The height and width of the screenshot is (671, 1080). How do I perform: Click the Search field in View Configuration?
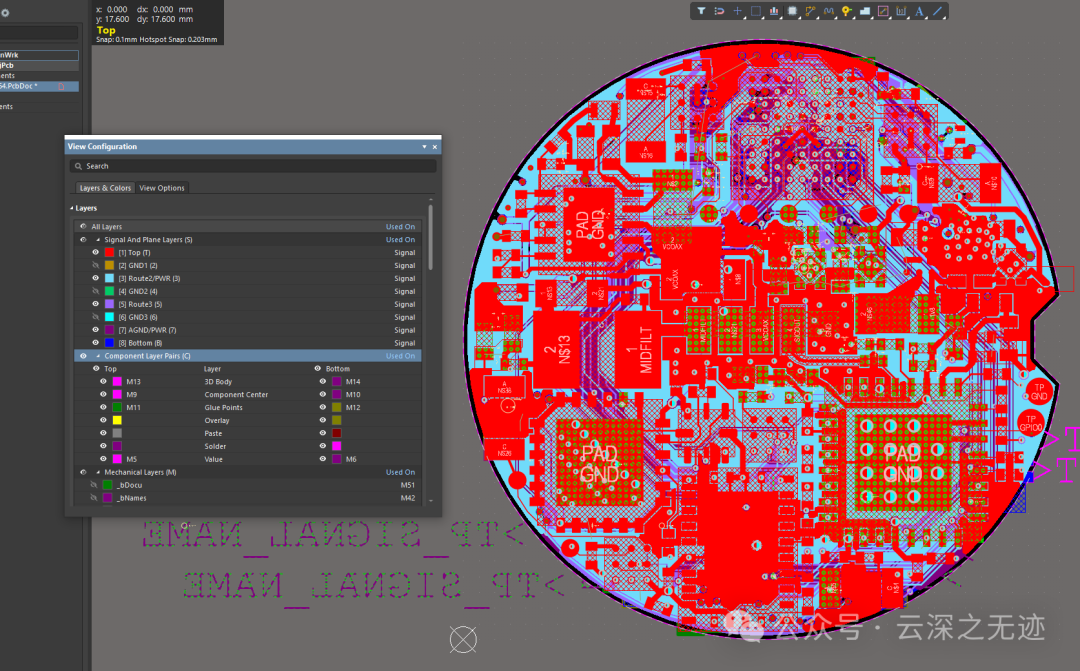point(253,166)
